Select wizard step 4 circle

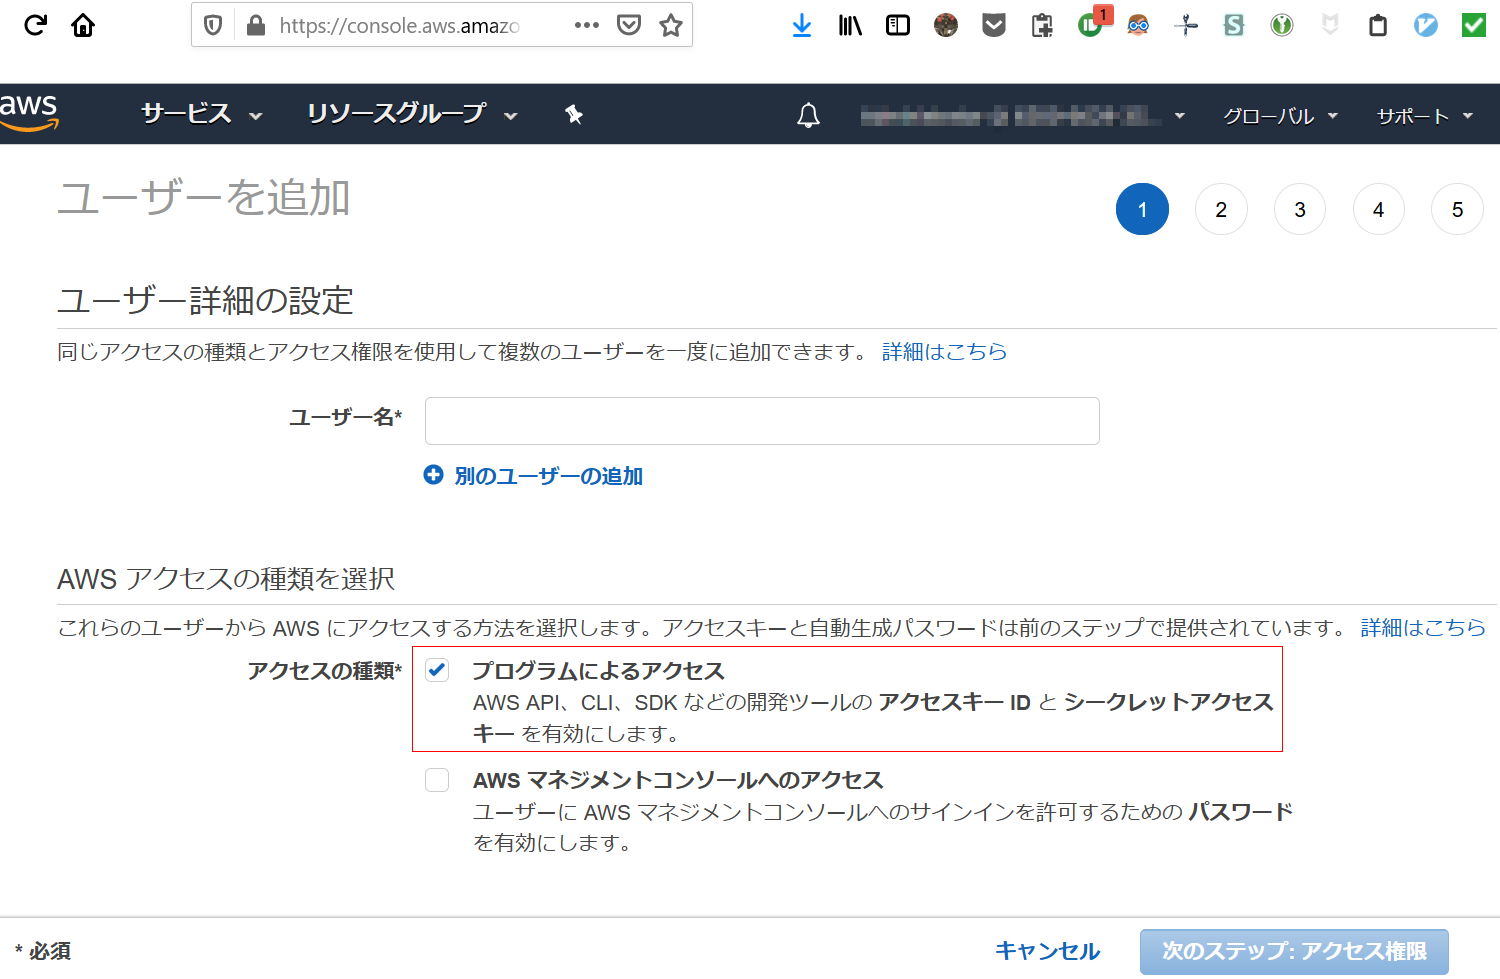pos(1379,209)
